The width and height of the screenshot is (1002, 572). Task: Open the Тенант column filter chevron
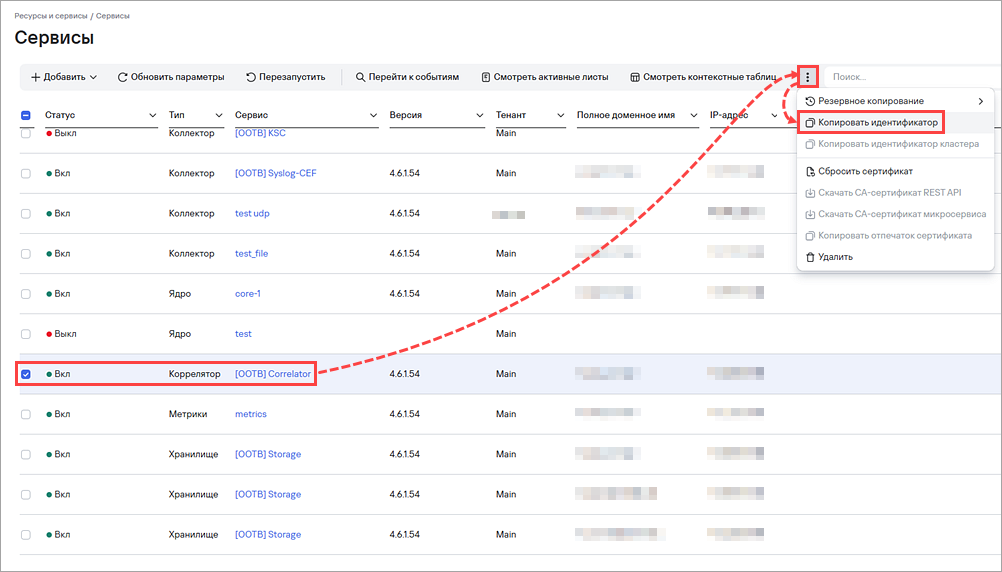(x=560, y=115)
